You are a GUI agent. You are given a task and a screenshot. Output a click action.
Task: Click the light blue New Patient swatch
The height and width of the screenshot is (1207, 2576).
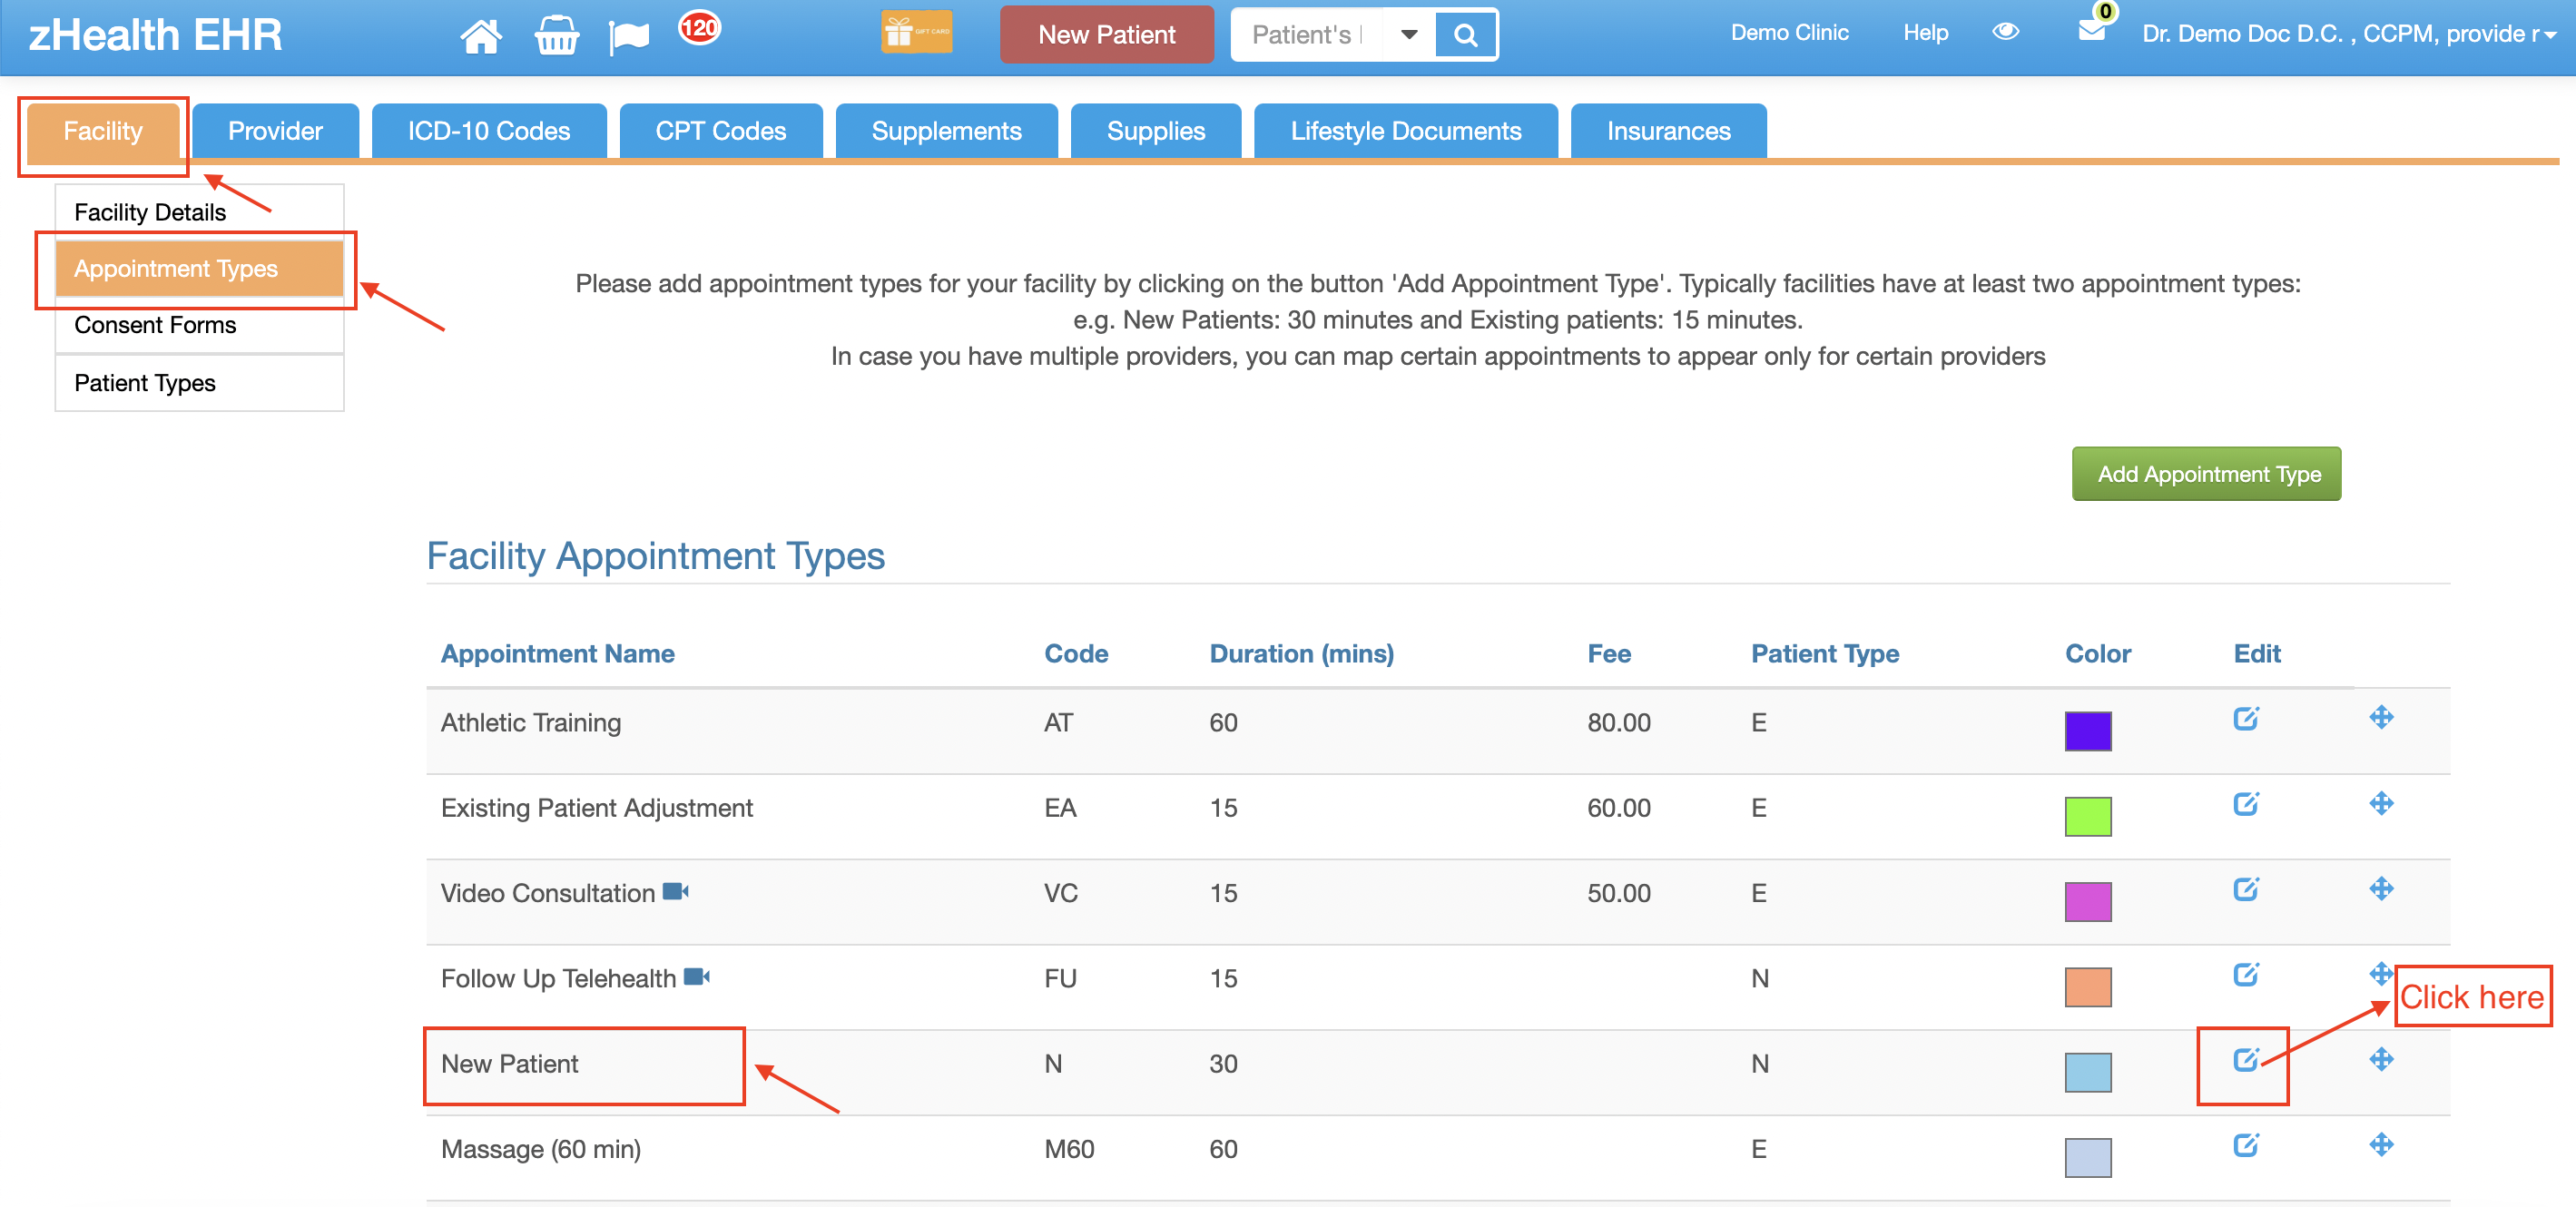[x=2088, y=1072]
